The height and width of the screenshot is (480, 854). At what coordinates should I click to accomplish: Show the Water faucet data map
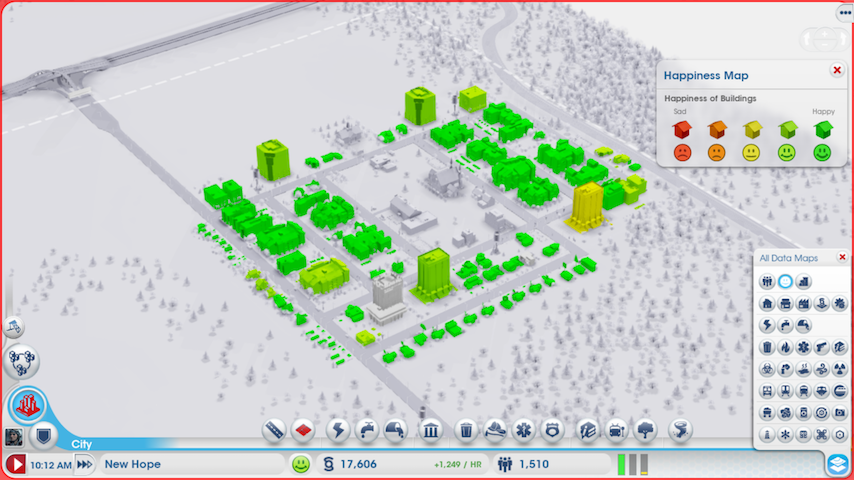coord(785,325)
